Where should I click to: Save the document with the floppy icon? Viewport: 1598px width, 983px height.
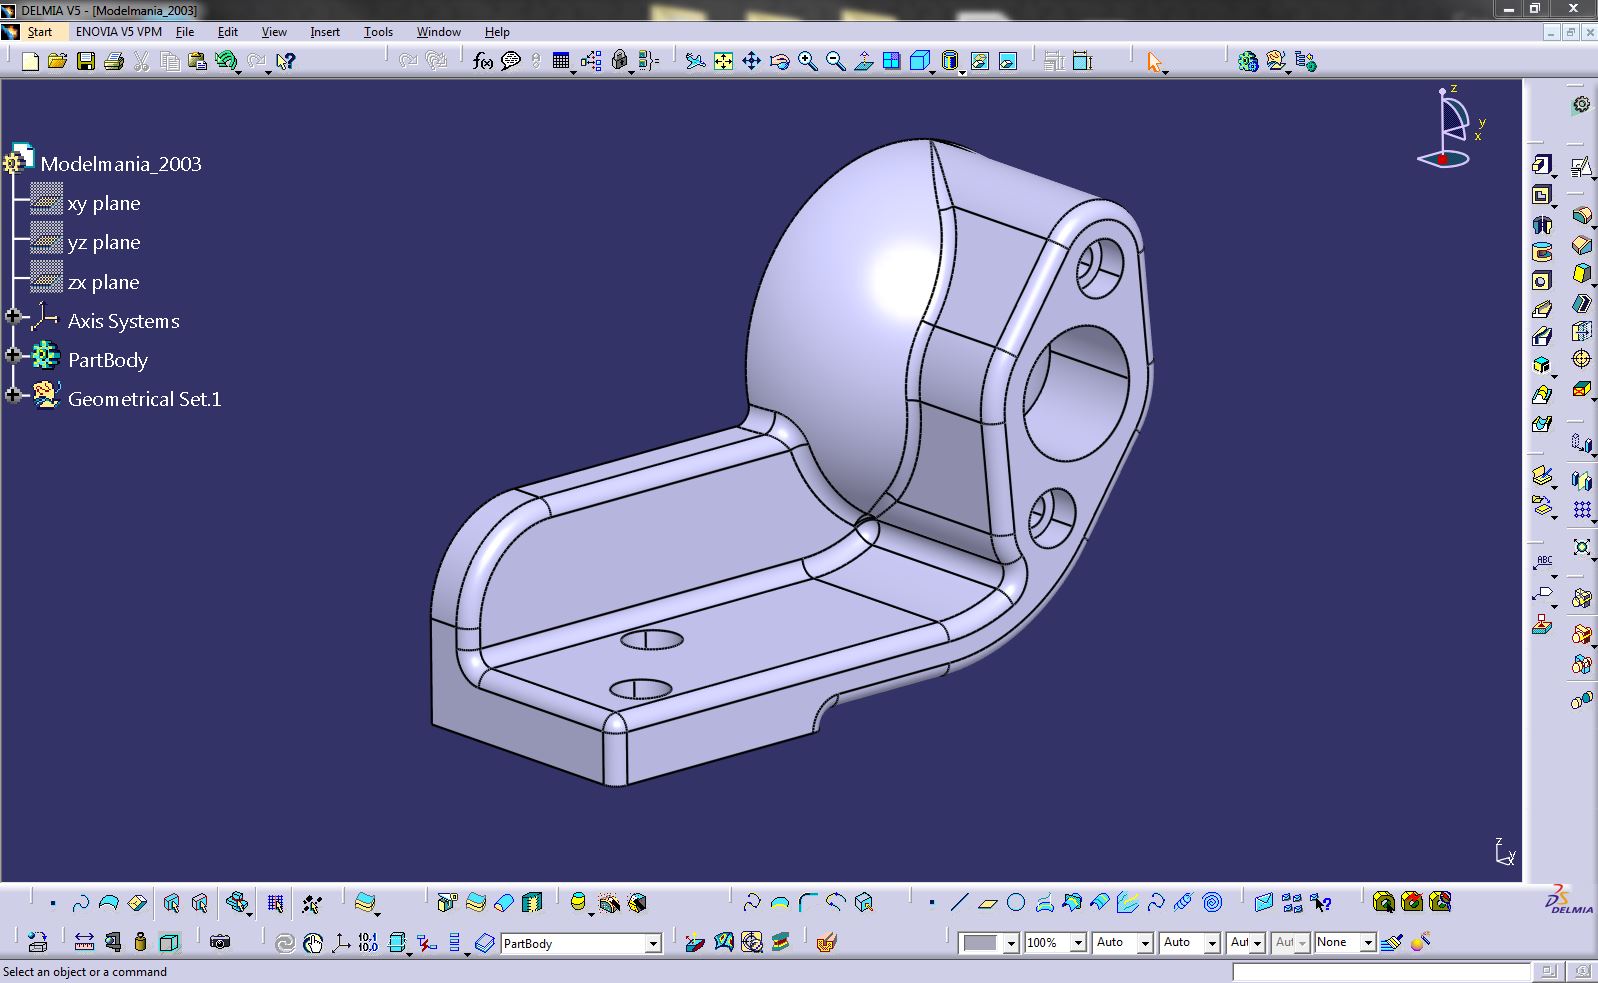click(86, 62)
